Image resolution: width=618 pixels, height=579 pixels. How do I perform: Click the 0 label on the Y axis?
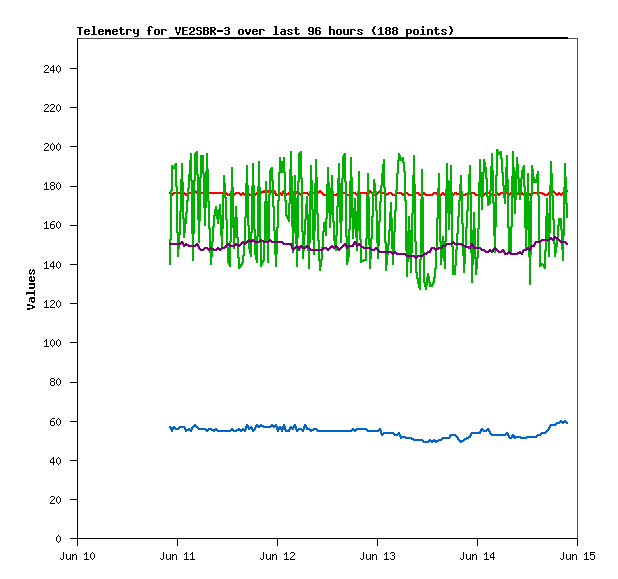[x=65, y=539]
